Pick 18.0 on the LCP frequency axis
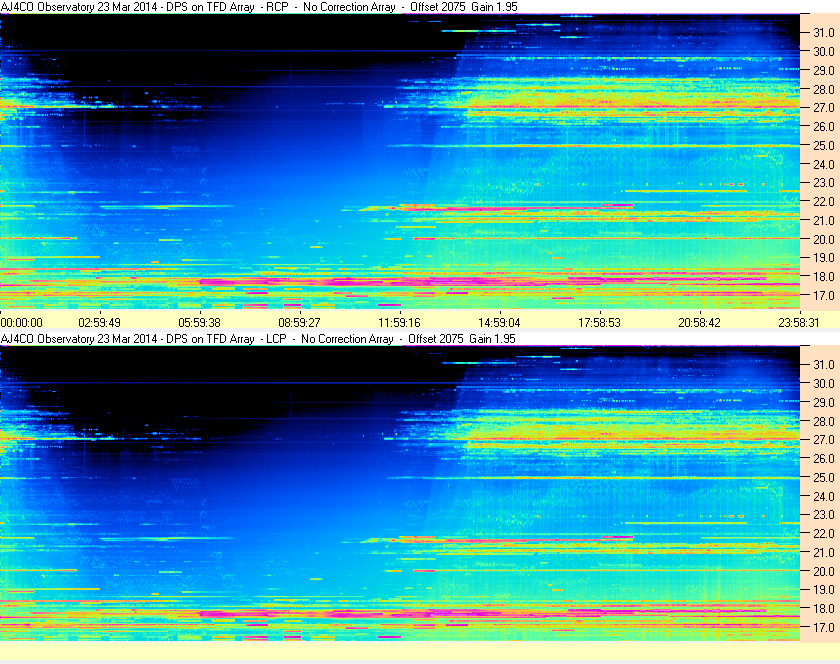 point(824,608)
